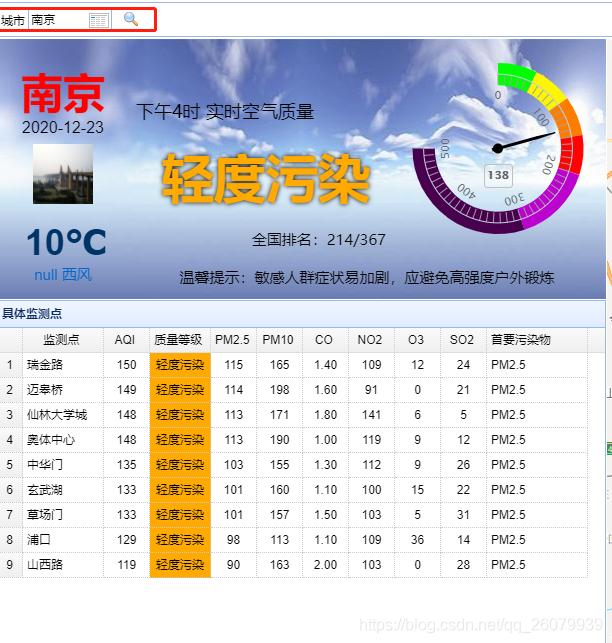Click the orange 轻度污染 cell for 中华门
This screenshot has height=643, width=612.
[x=180, y=465]
